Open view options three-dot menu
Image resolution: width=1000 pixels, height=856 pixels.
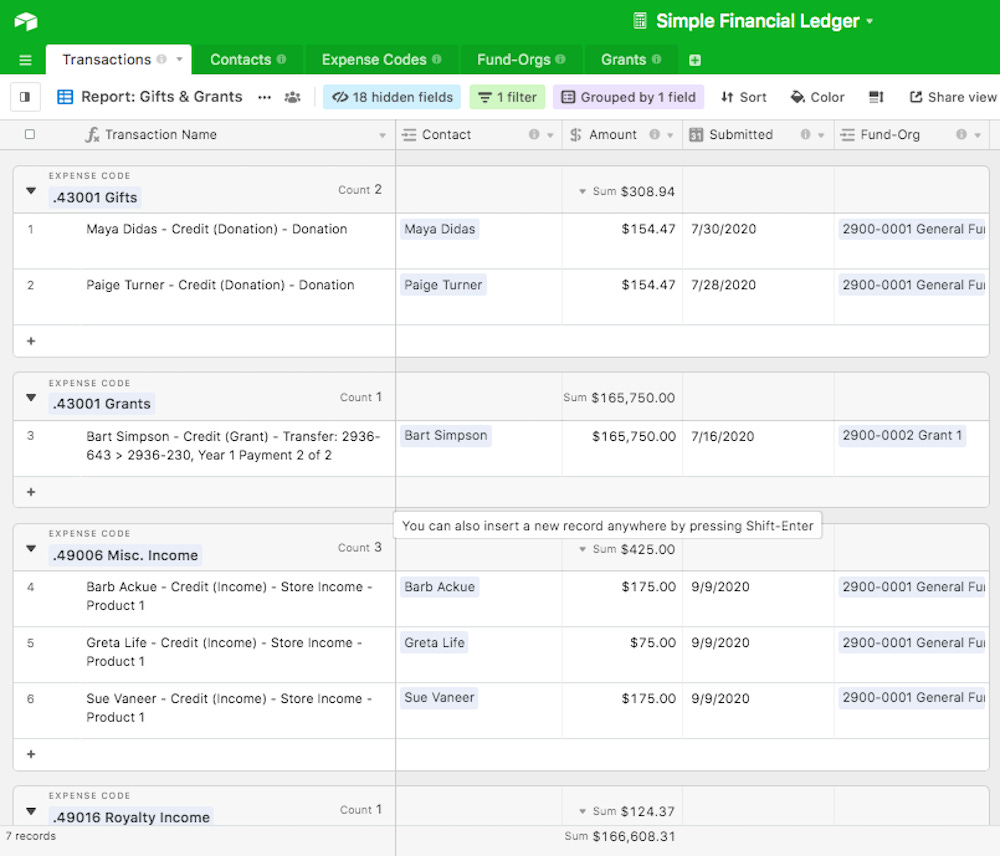tap(265, 97)
